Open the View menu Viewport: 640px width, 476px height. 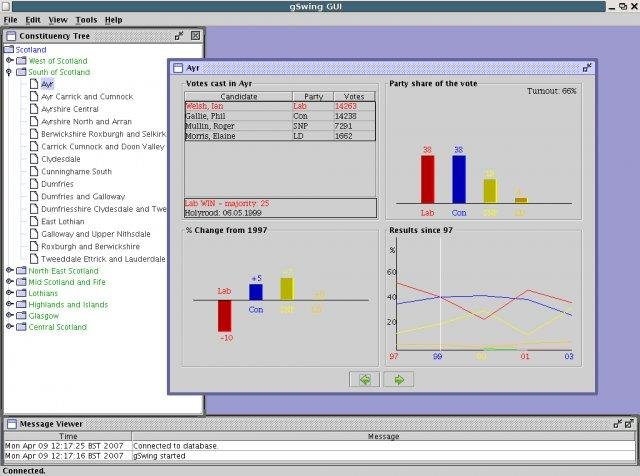pyautogui.click(x=58, y=20)
